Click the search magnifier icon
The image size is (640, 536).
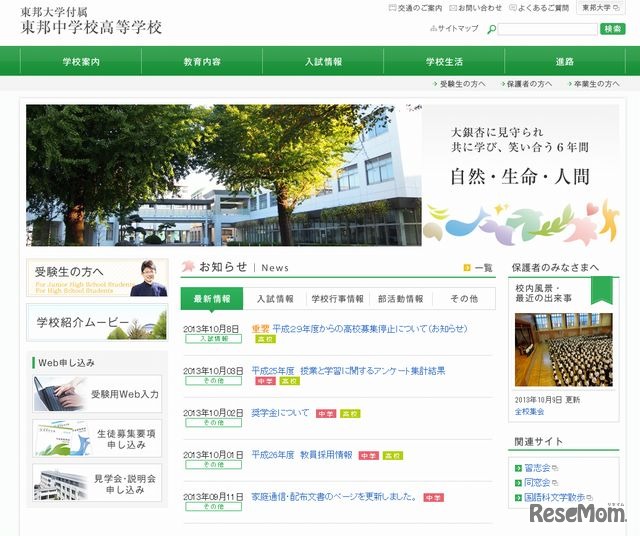[492, 29]
